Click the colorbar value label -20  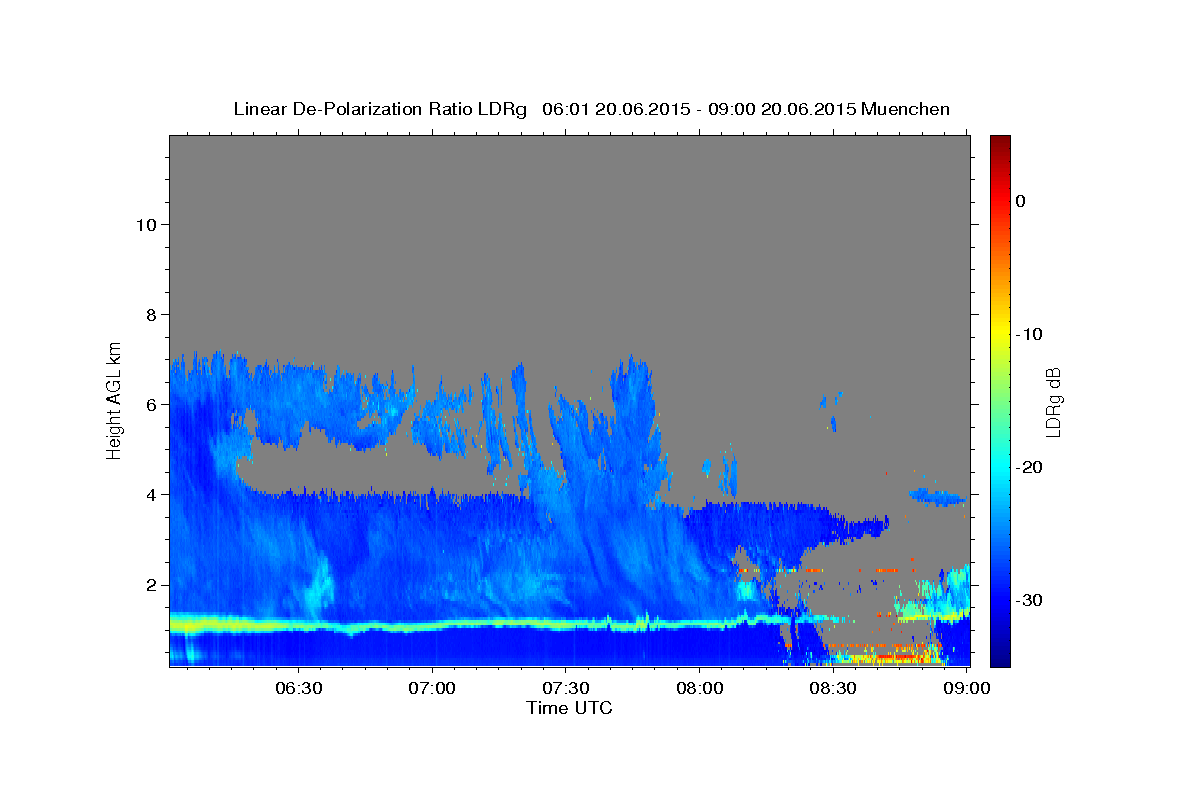click(x=1029, y=467)
